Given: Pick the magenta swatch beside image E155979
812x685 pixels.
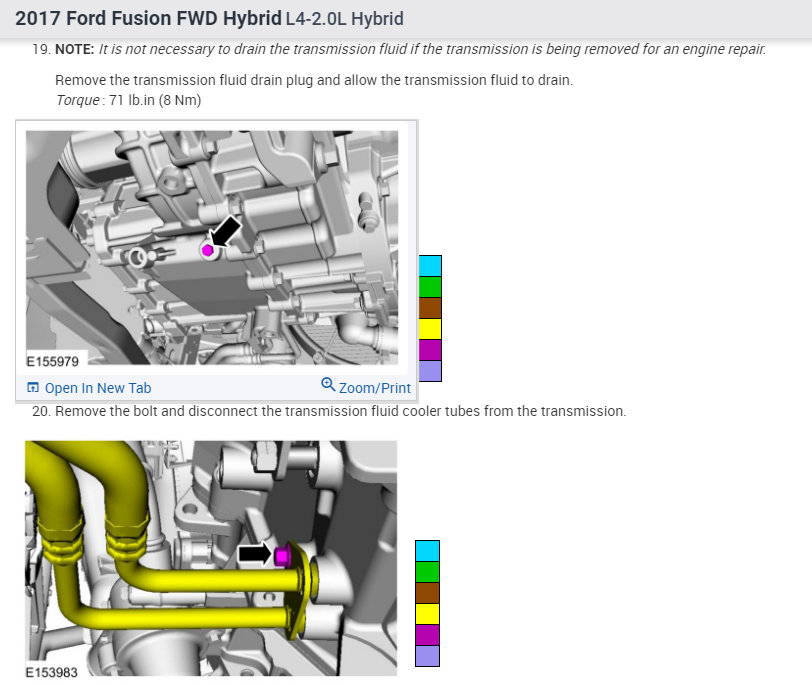Looking at the screenshot, I should (430, 350).
